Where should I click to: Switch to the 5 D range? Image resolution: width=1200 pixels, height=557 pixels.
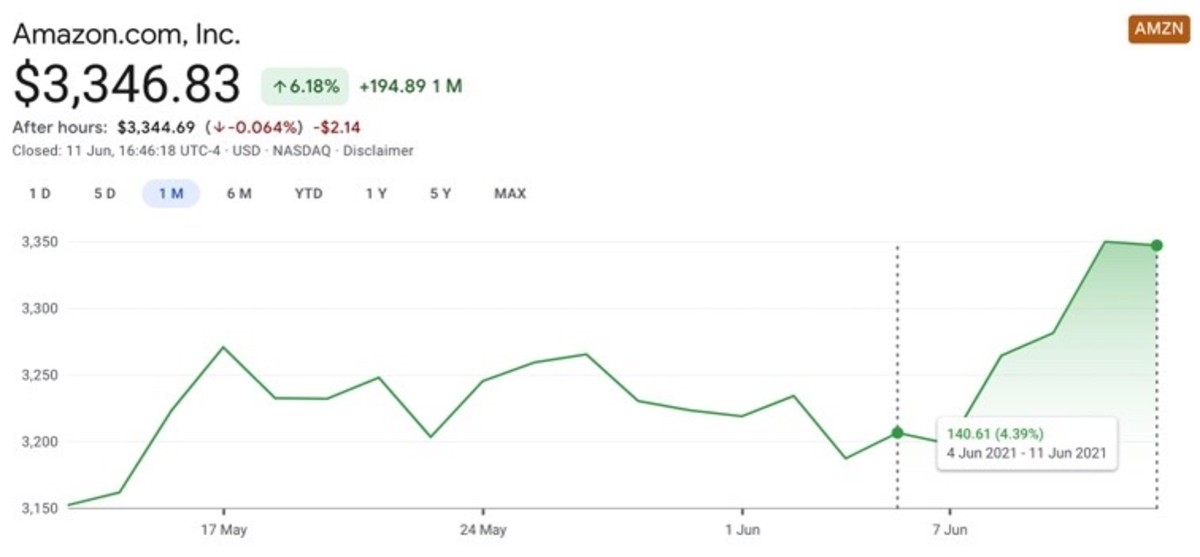point(105,193)
